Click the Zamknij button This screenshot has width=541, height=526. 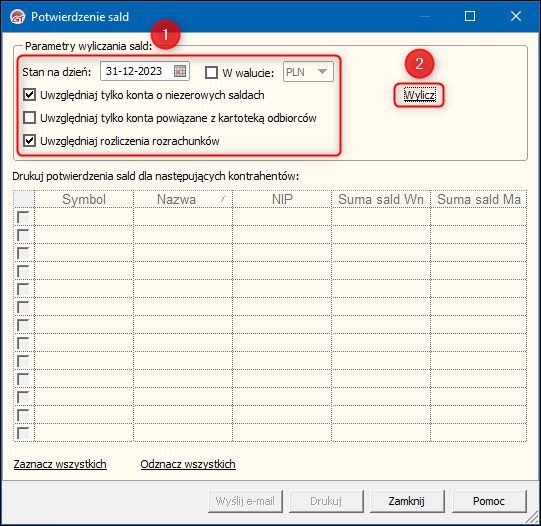point(407,501)
